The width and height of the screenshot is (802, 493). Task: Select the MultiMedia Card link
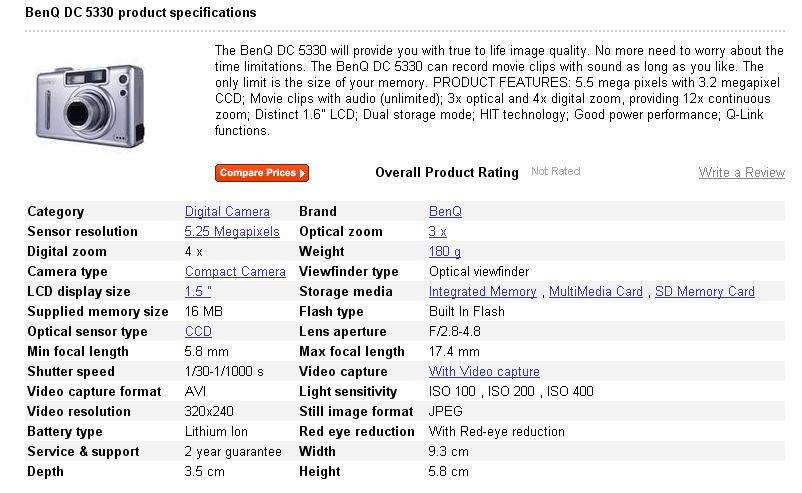pyautogui.click(x=596, y=292)
